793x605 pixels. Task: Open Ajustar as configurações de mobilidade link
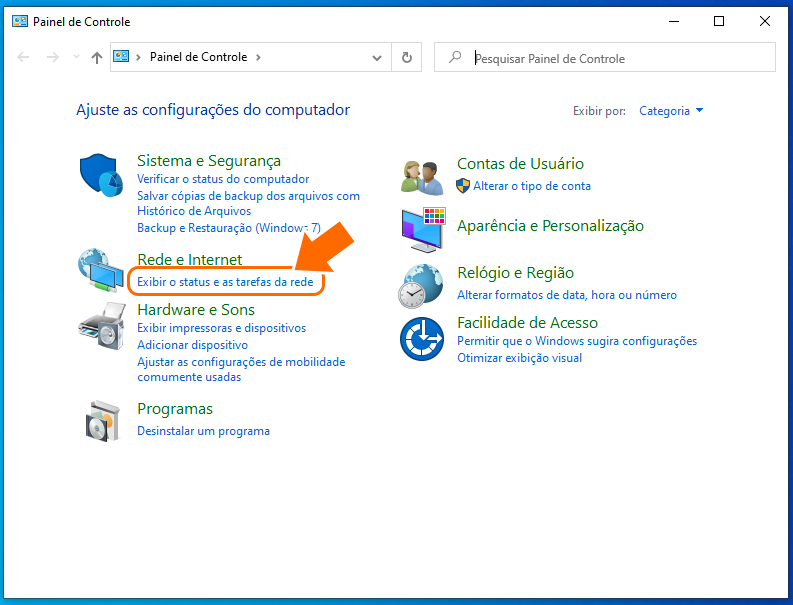pyautogui.click(x=241, y=369)
